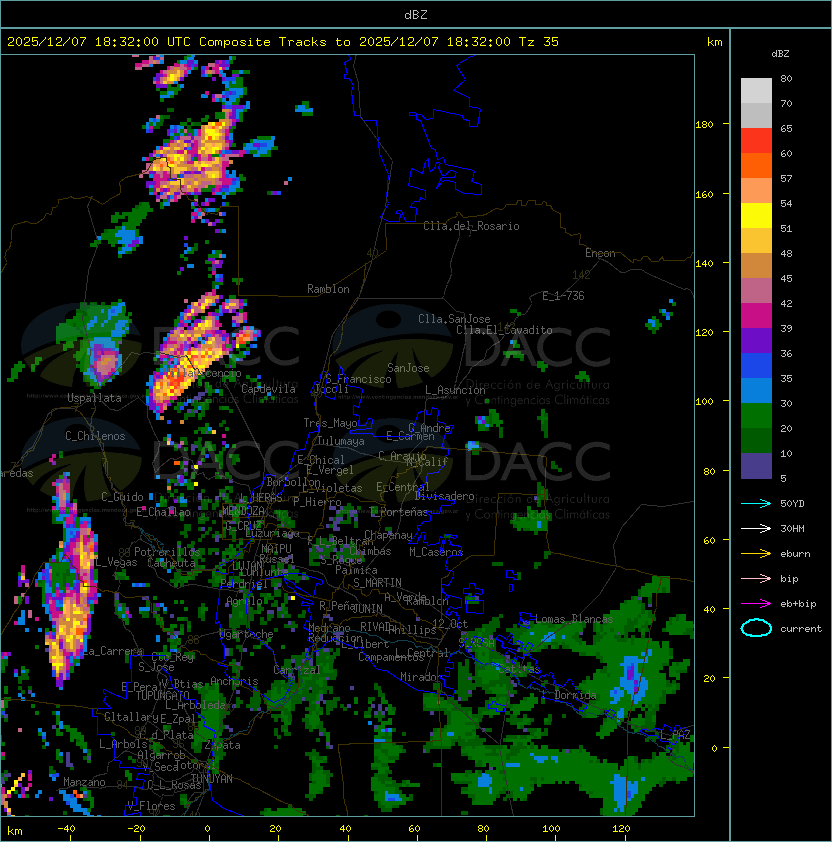This screenshot has width=832, height=842.
Task: Click the MAIPU label on map
Action: [276, 549]
